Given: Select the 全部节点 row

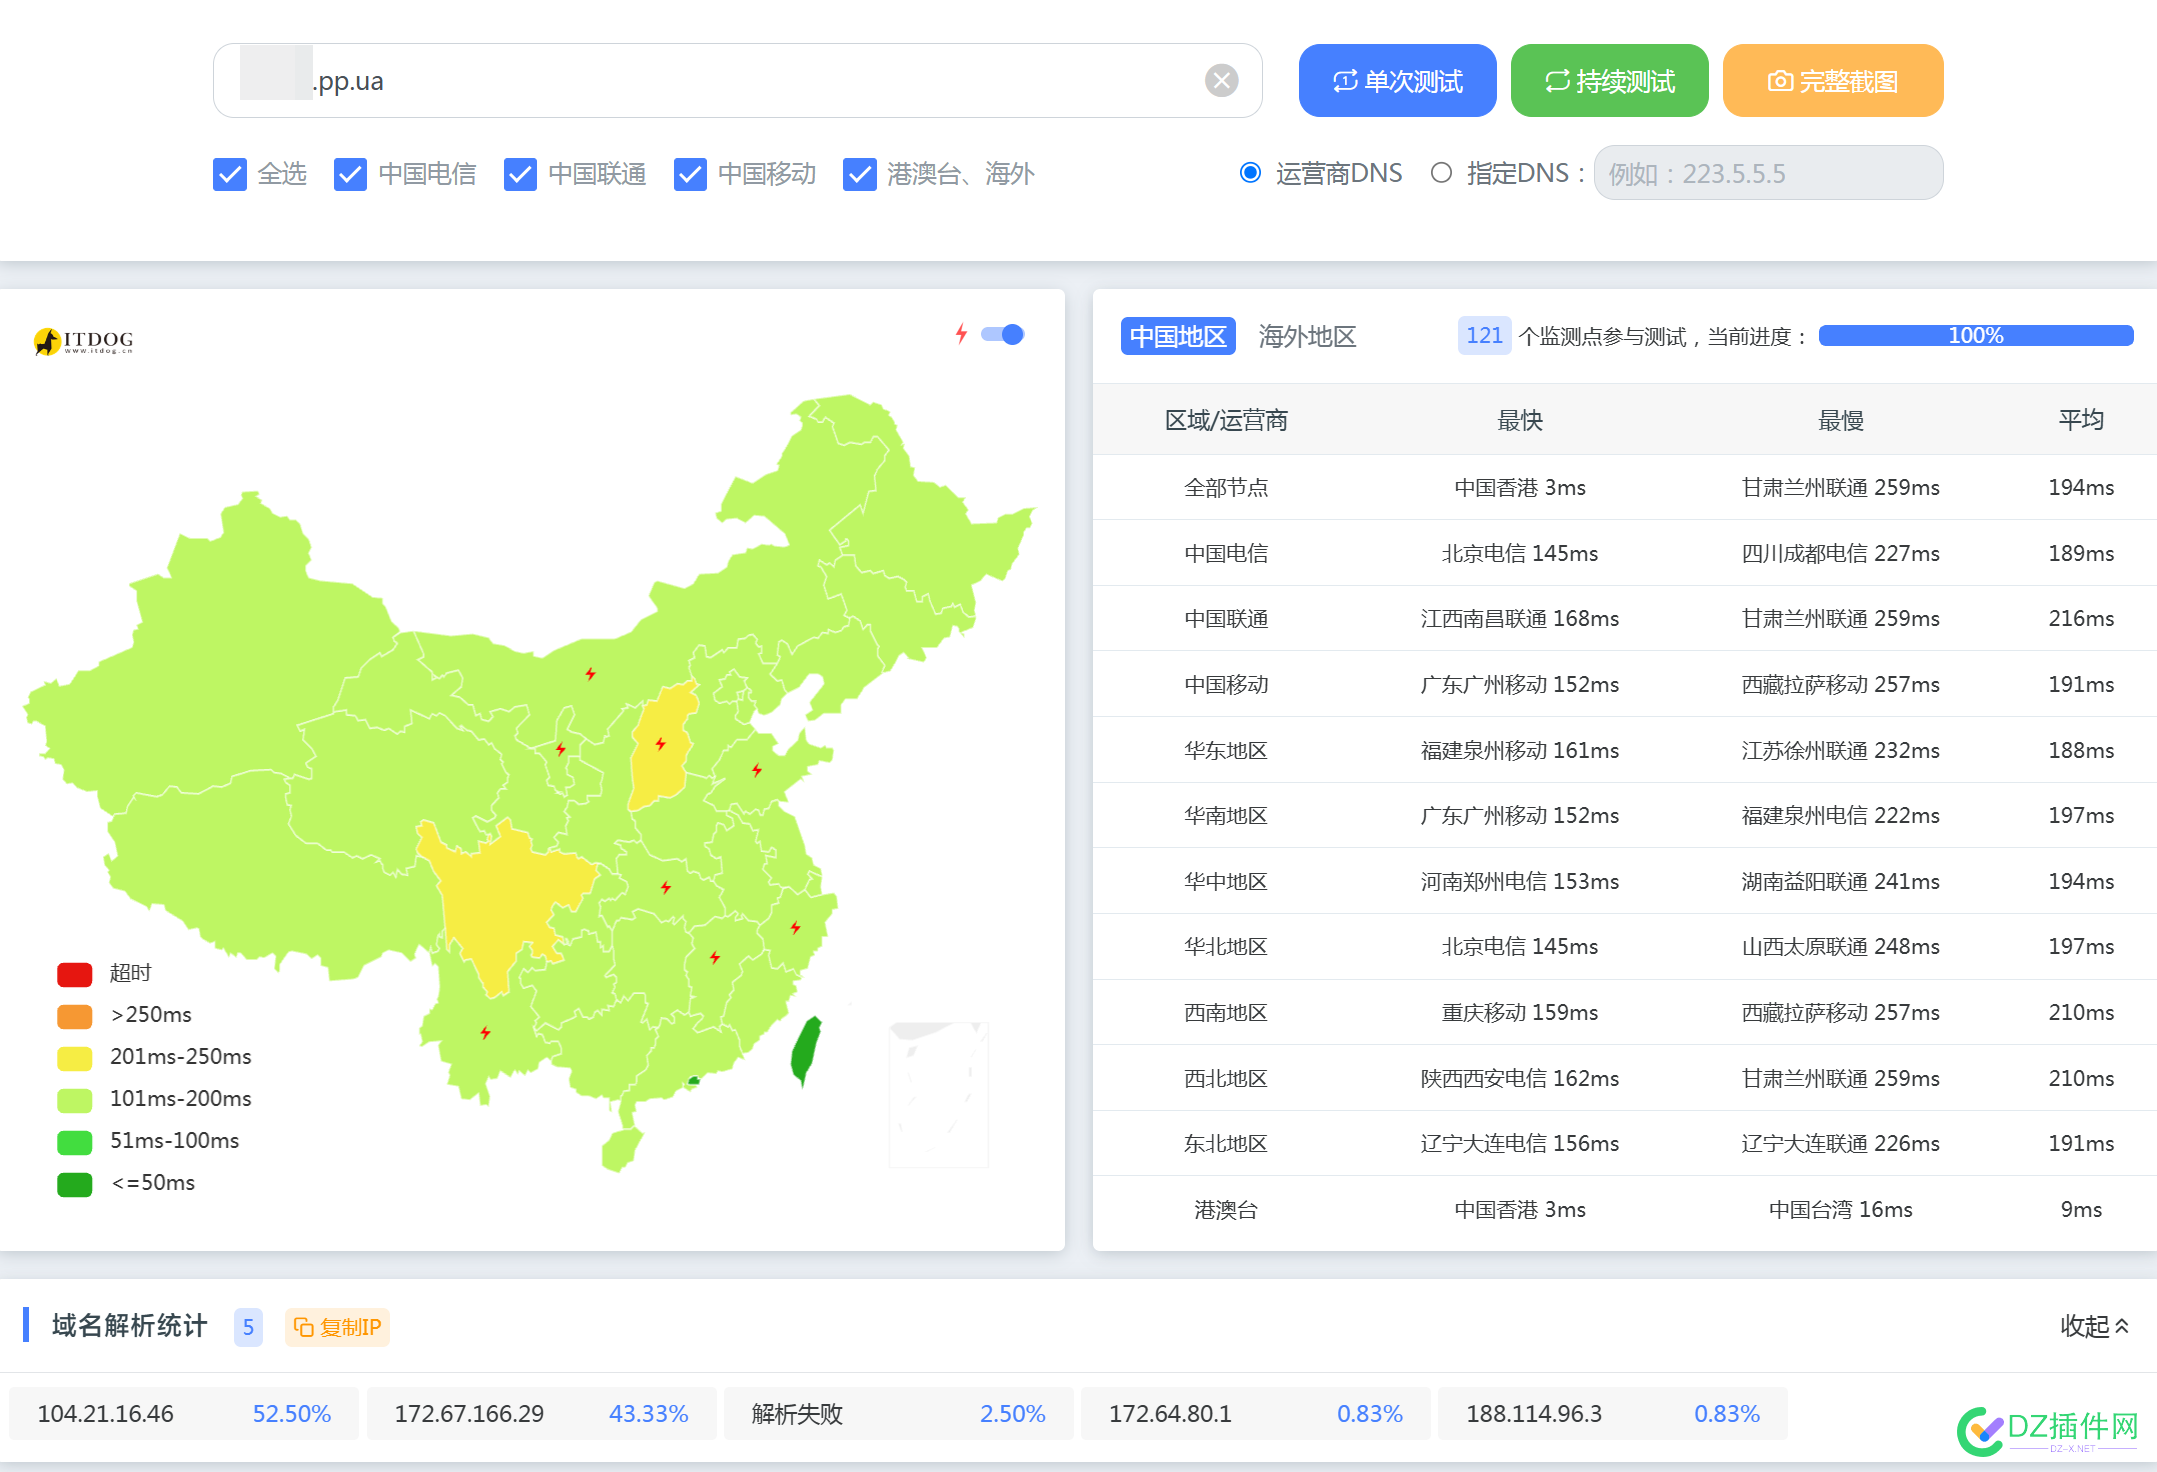Looking at the screenshot, I should coord(1625,487).
